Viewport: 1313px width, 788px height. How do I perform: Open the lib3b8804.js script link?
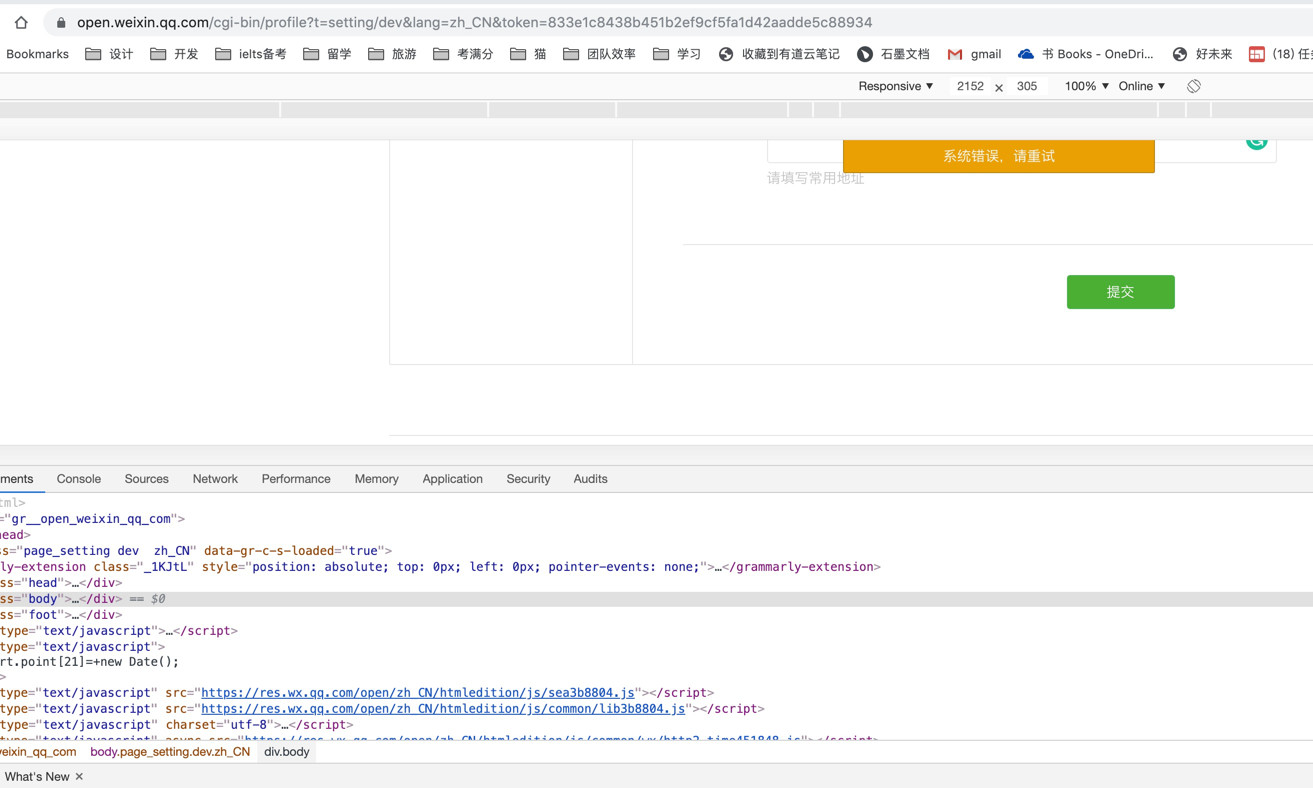click(443, 709)
